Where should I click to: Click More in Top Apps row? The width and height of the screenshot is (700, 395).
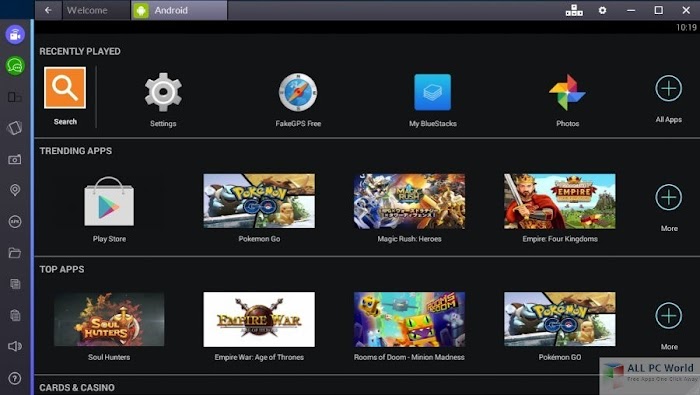click(x=668, y=315)
